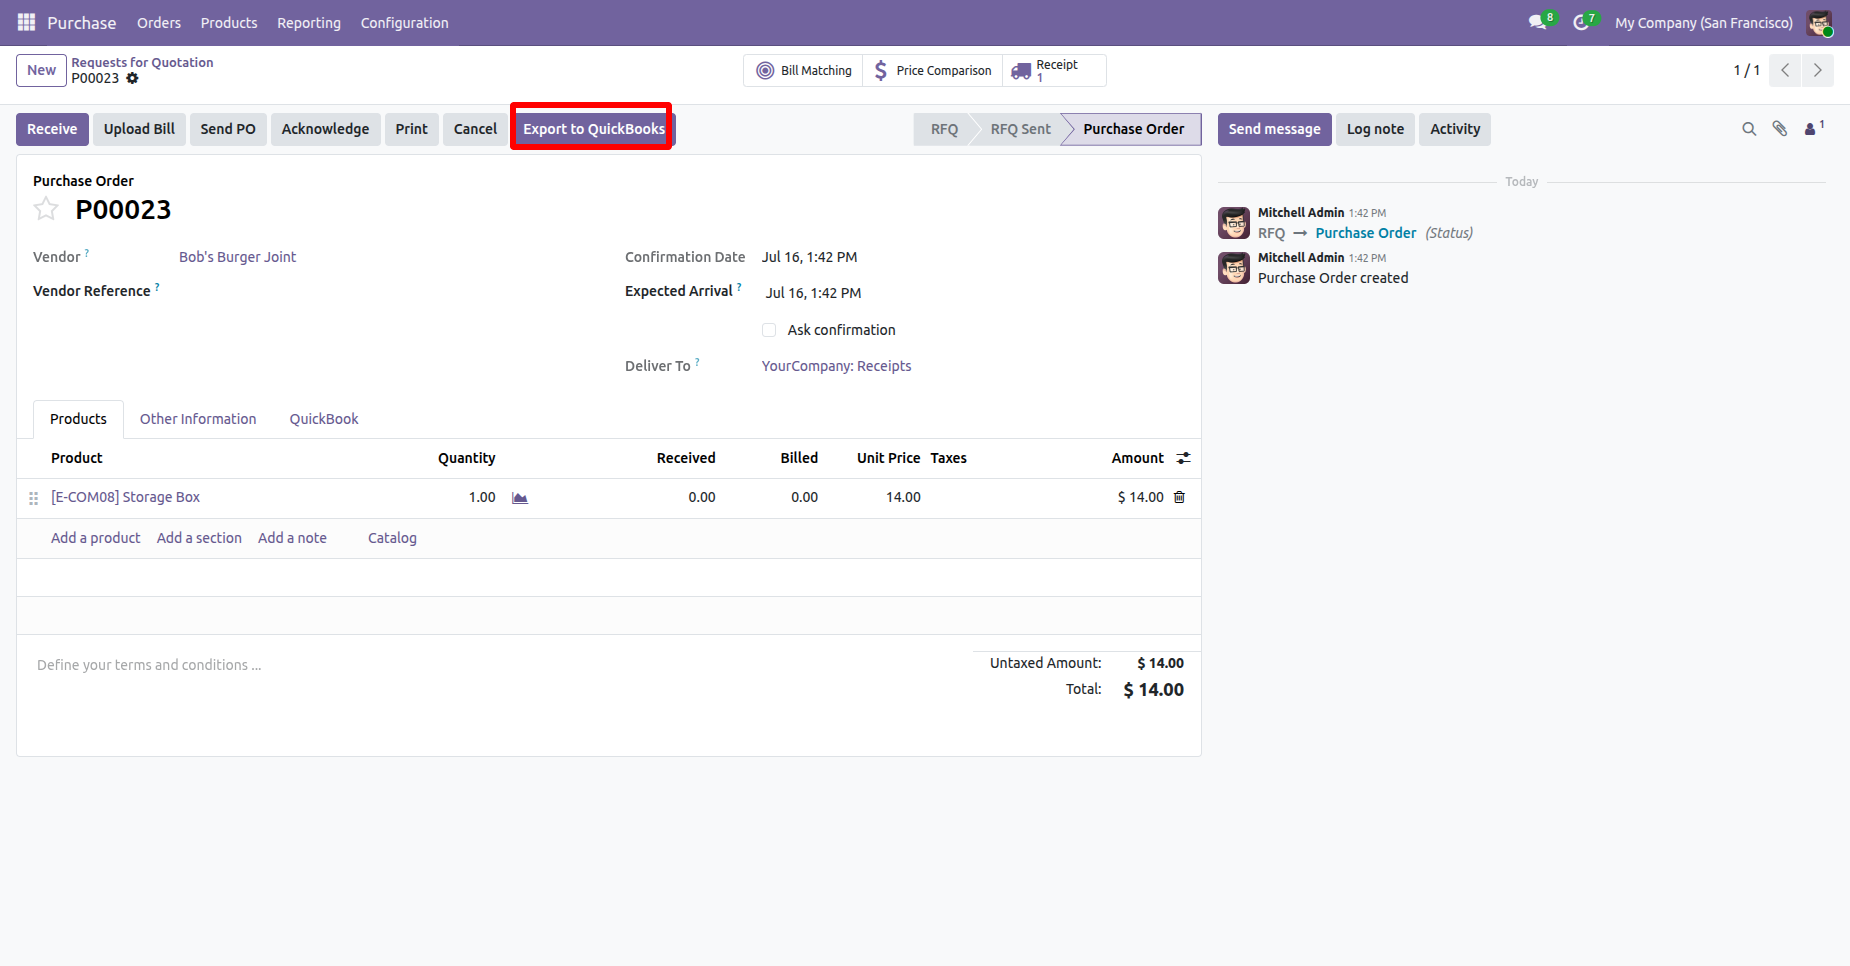Open the conversations messages icon
1850x966 pixels.
click(x=1540, y=22)
